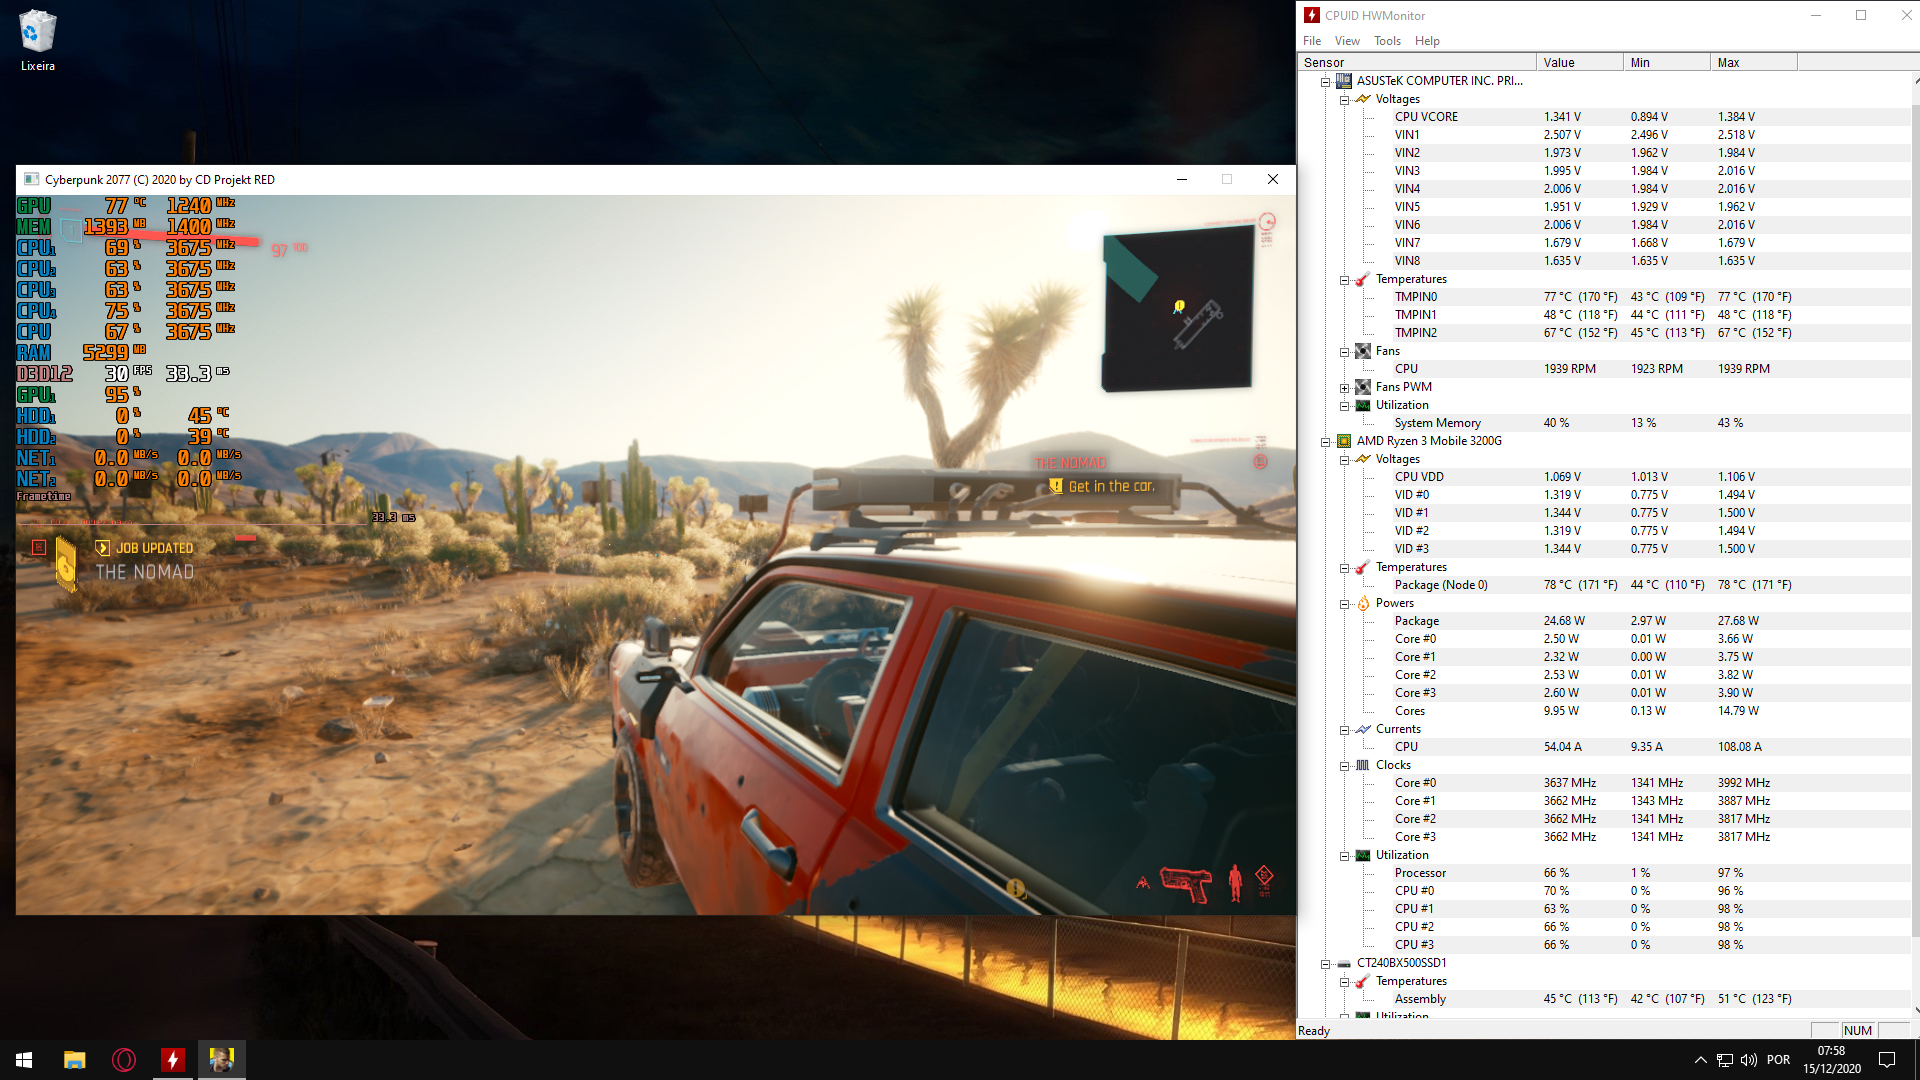Open the Help menu in HWMonitor
1920x1080 pixels.
click(x=1427, y=41)
